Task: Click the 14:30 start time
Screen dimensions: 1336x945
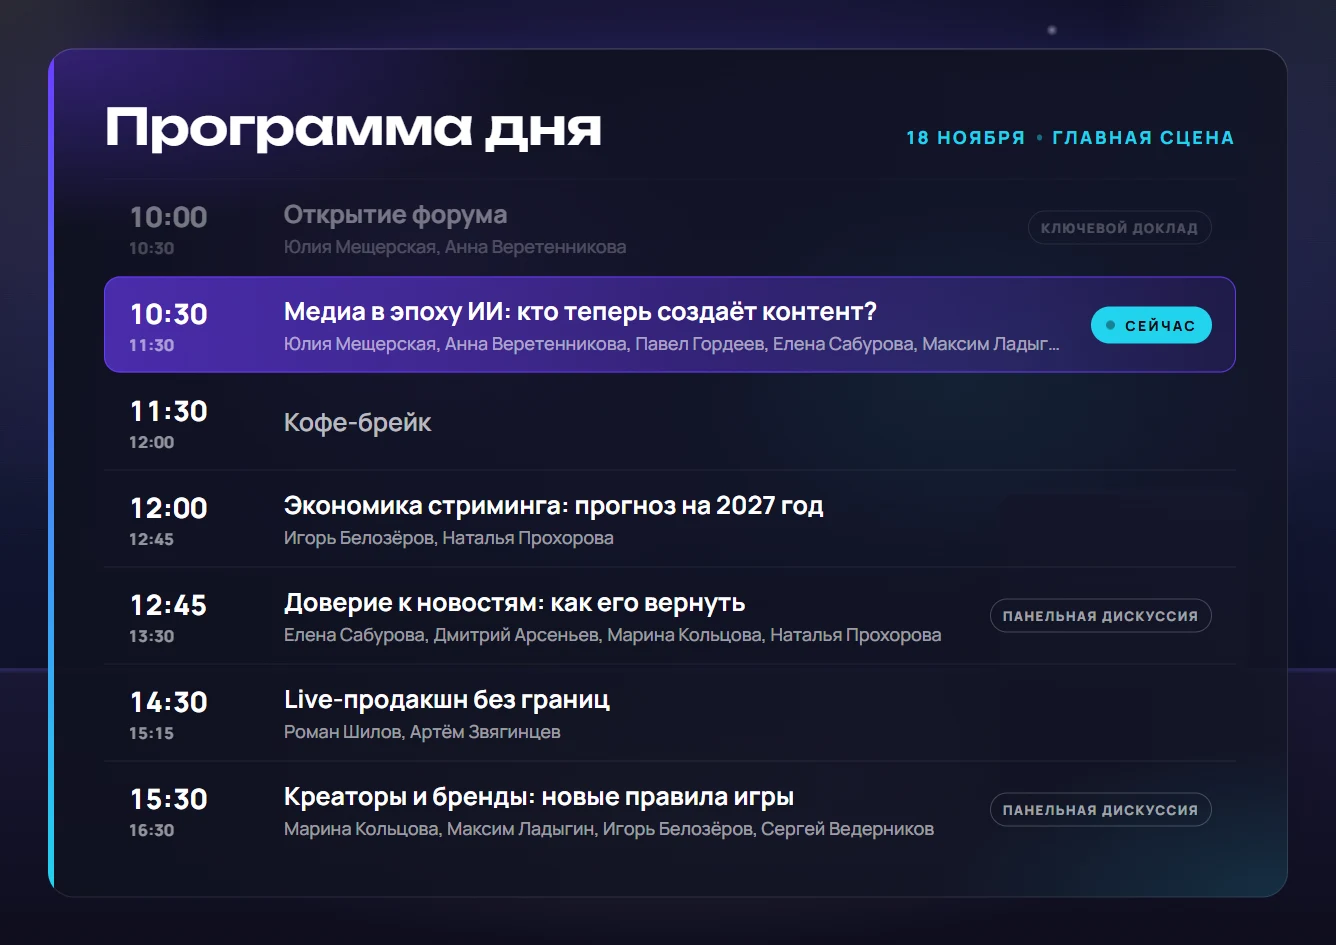Action: pyautogui.click(x=168, y=702)
